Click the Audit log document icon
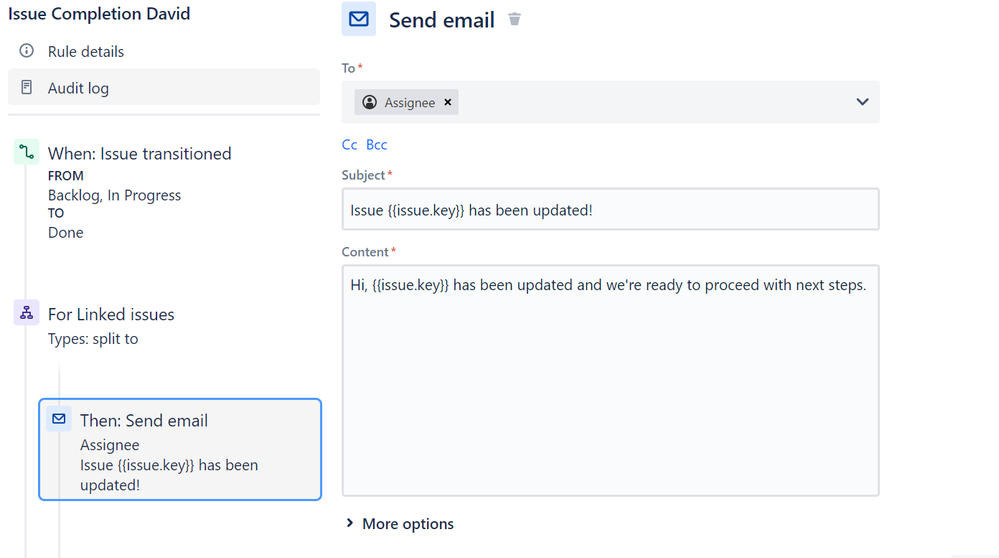 [x=26, y=87]
